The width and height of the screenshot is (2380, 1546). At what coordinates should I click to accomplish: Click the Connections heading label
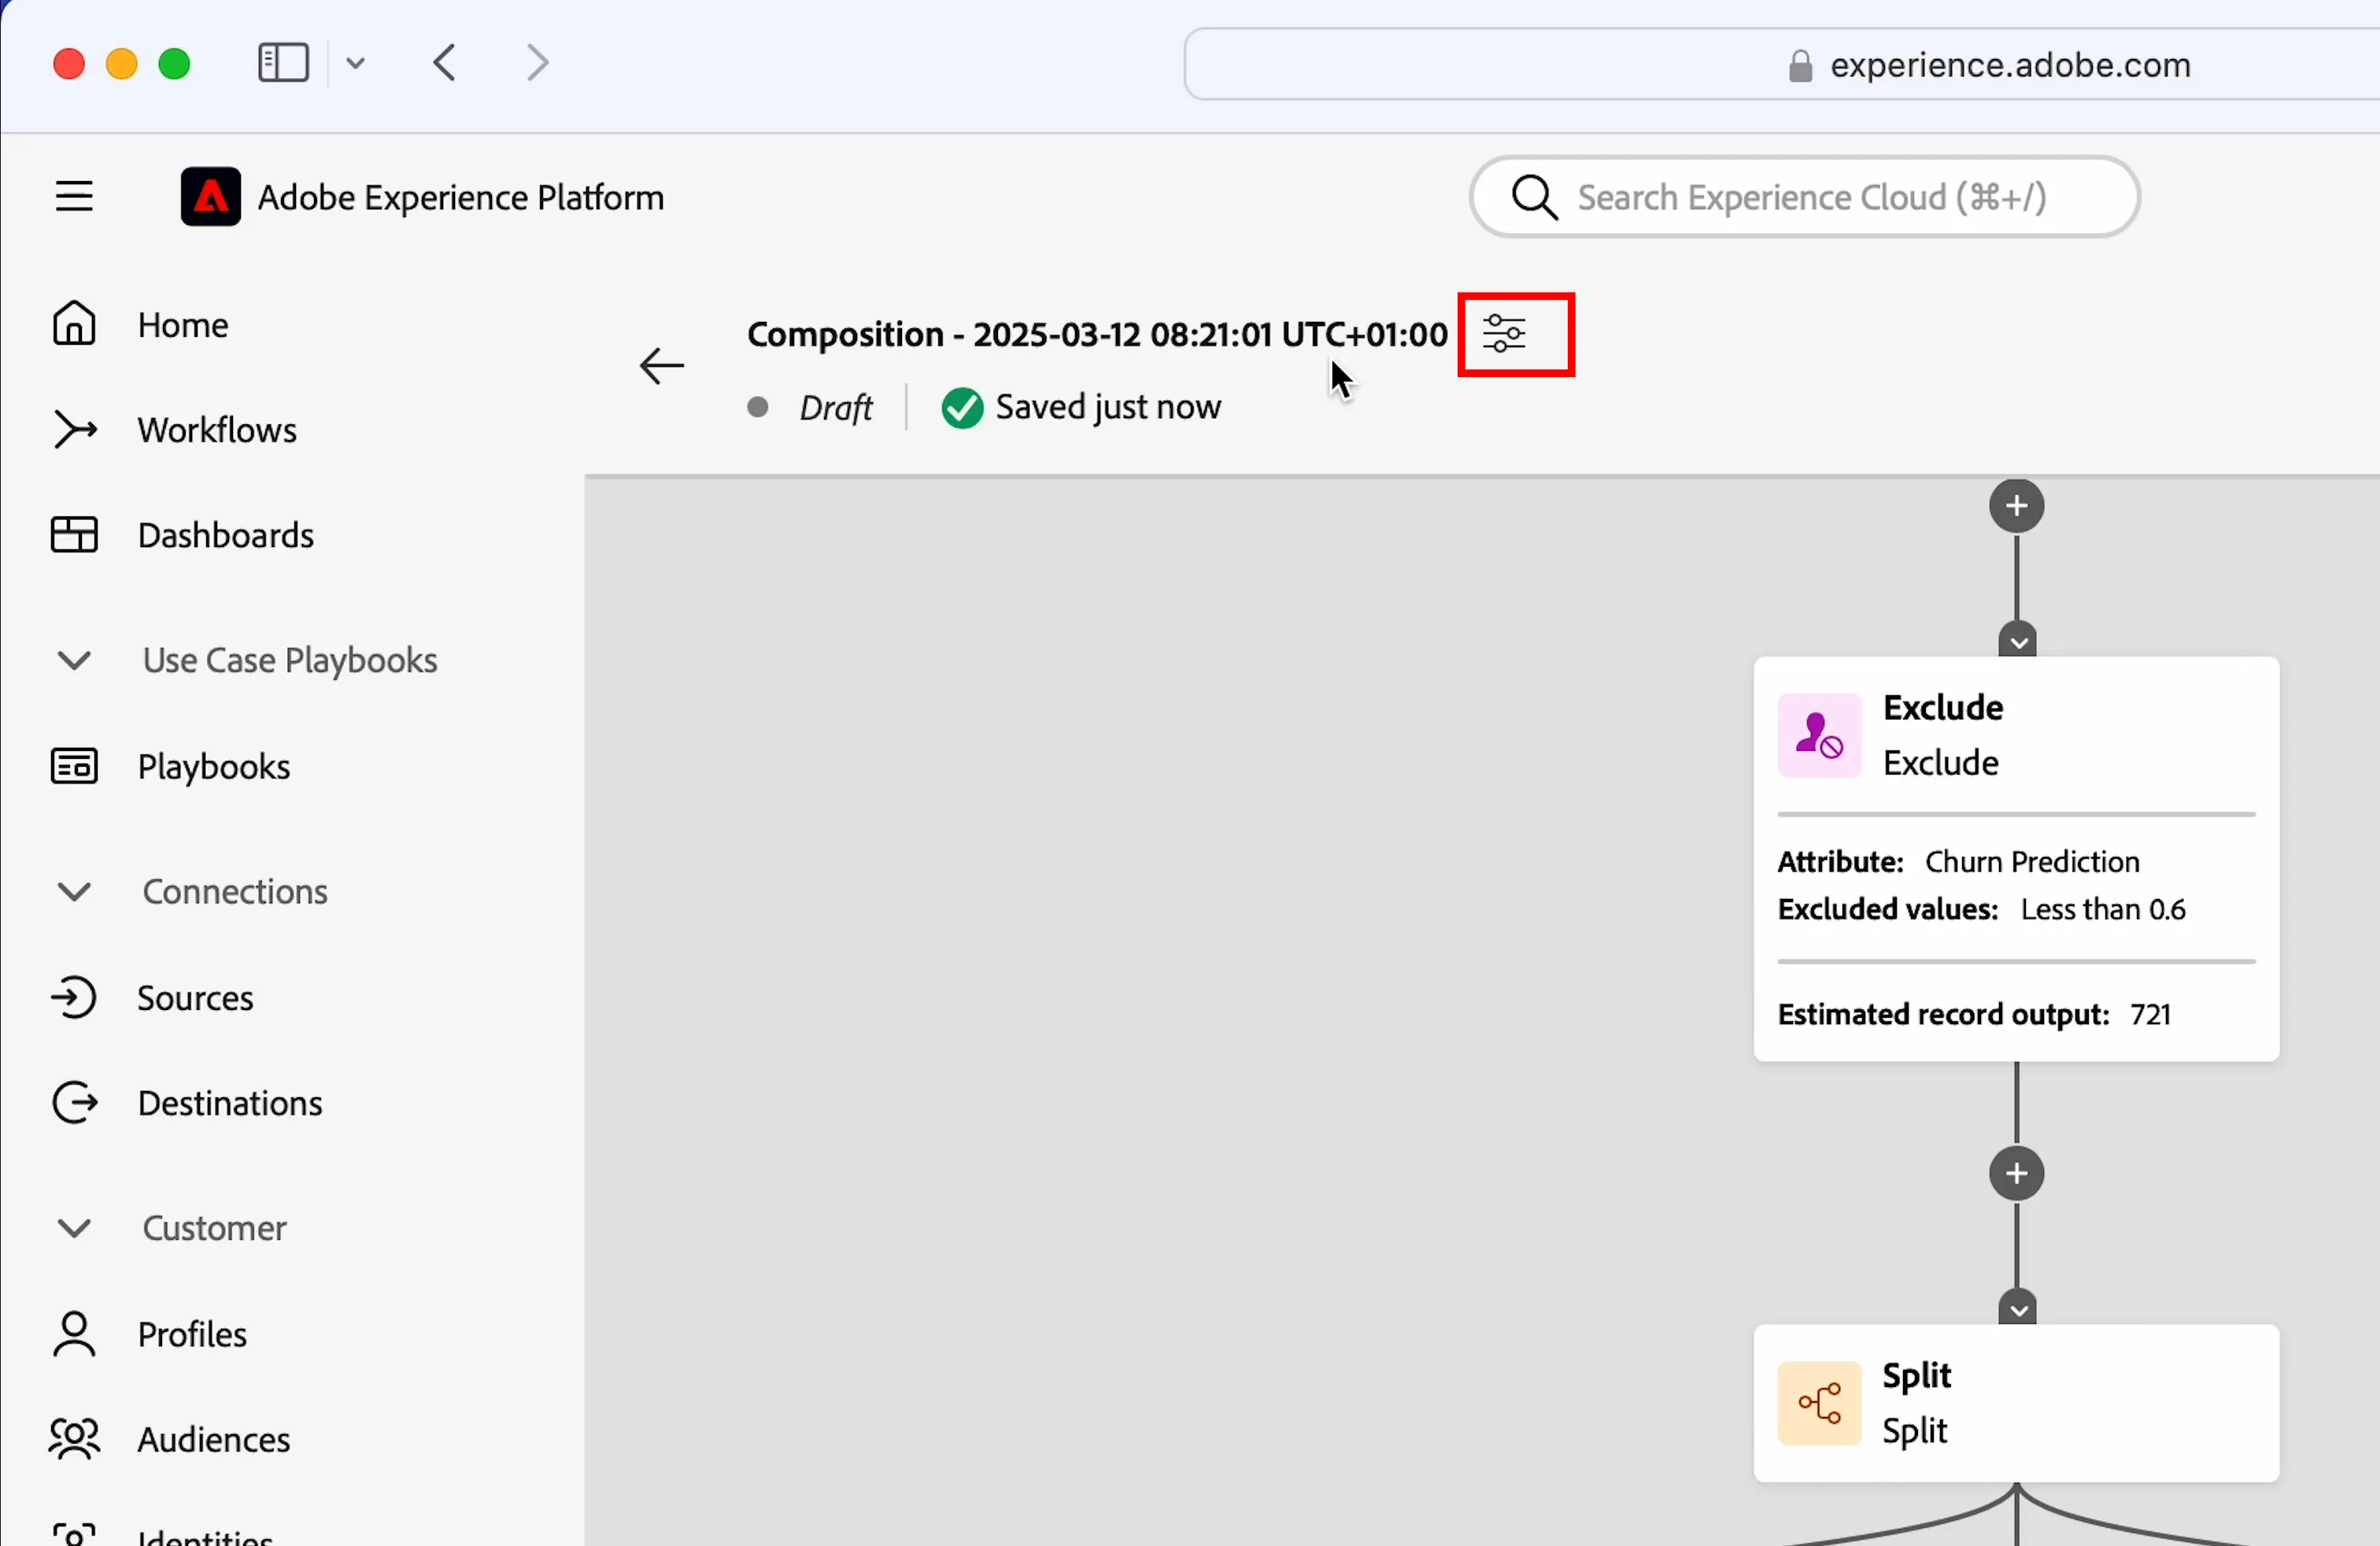[235, 891]
